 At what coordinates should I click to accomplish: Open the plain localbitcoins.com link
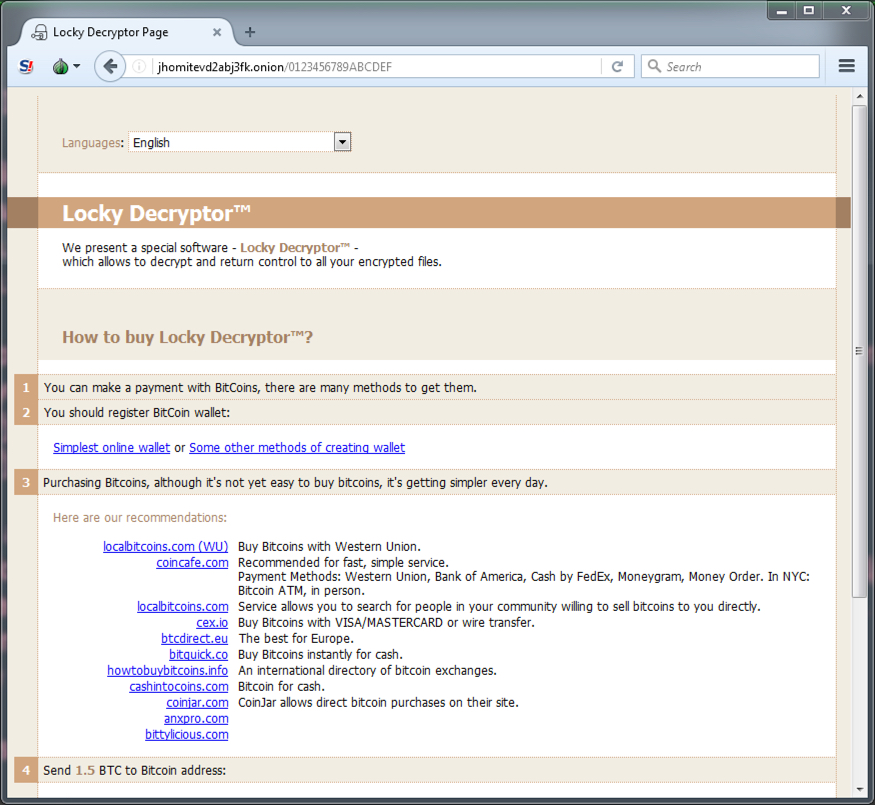point(183,606)
